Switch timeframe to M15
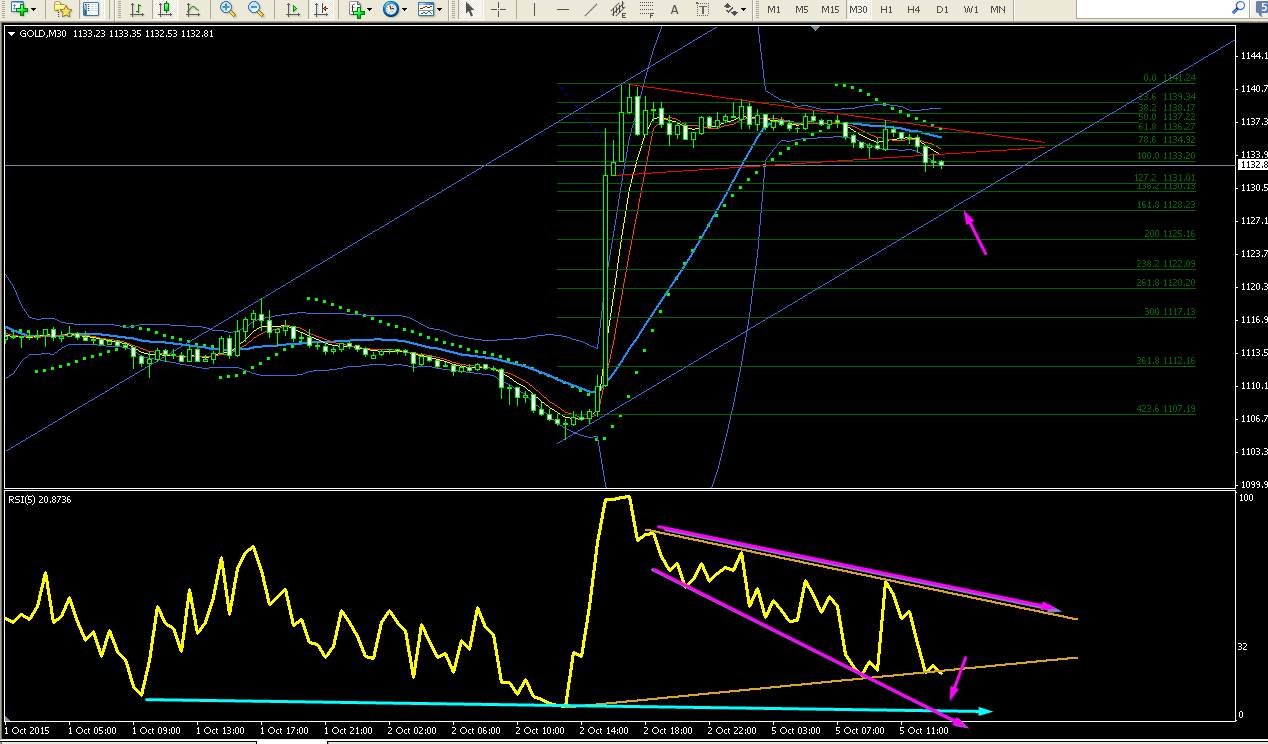1268x744 pixels. click(x=830, y=9)
